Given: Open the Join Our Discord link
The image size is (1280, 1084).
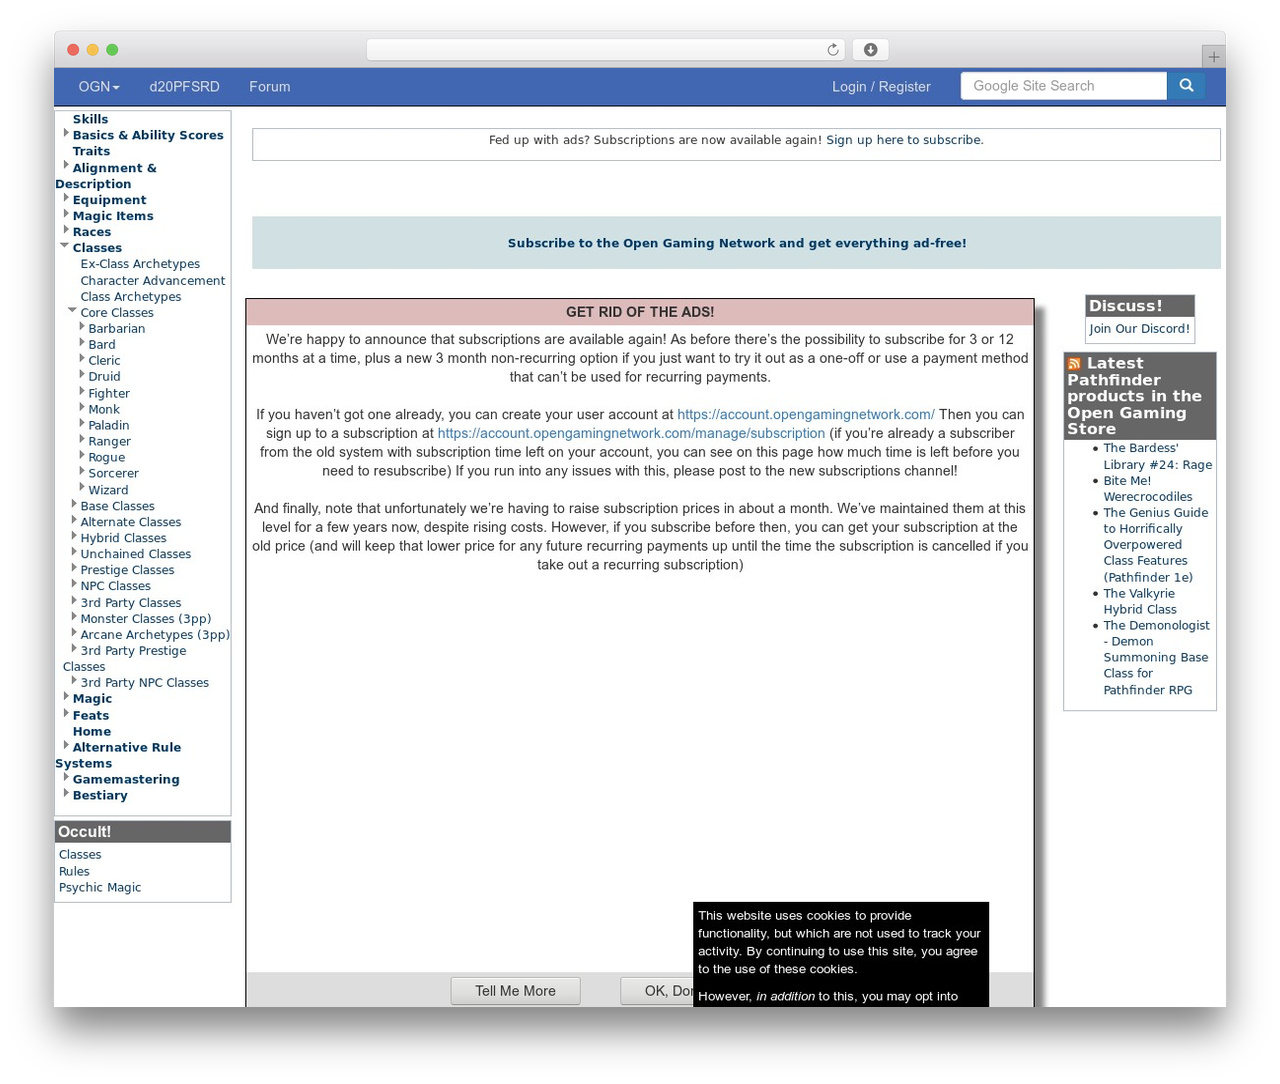Looking at the screenshot, I should pyautogui.click(x=1139, y=329).
